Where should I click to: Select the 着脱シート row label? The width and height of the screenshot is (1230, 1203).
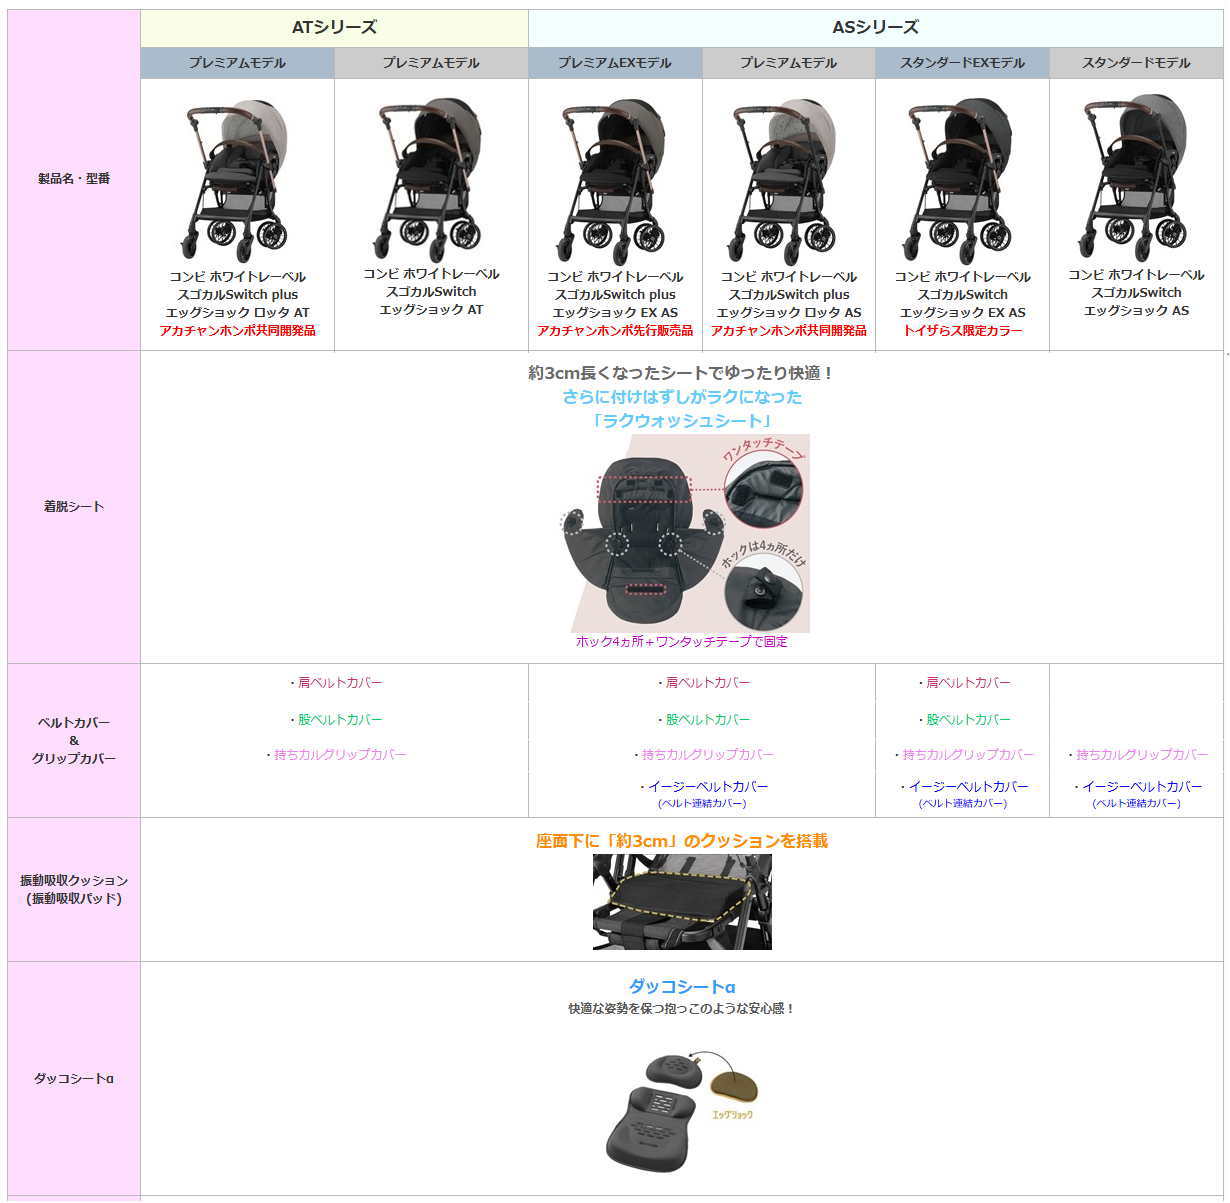click(74, 506)
